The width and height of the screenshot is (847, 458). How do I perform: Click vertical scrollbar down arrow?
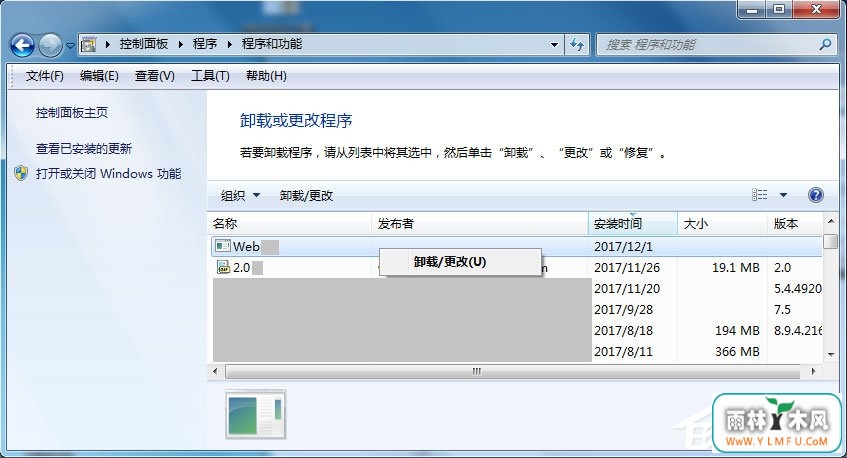pyautogui.click(x=831, y=355)
